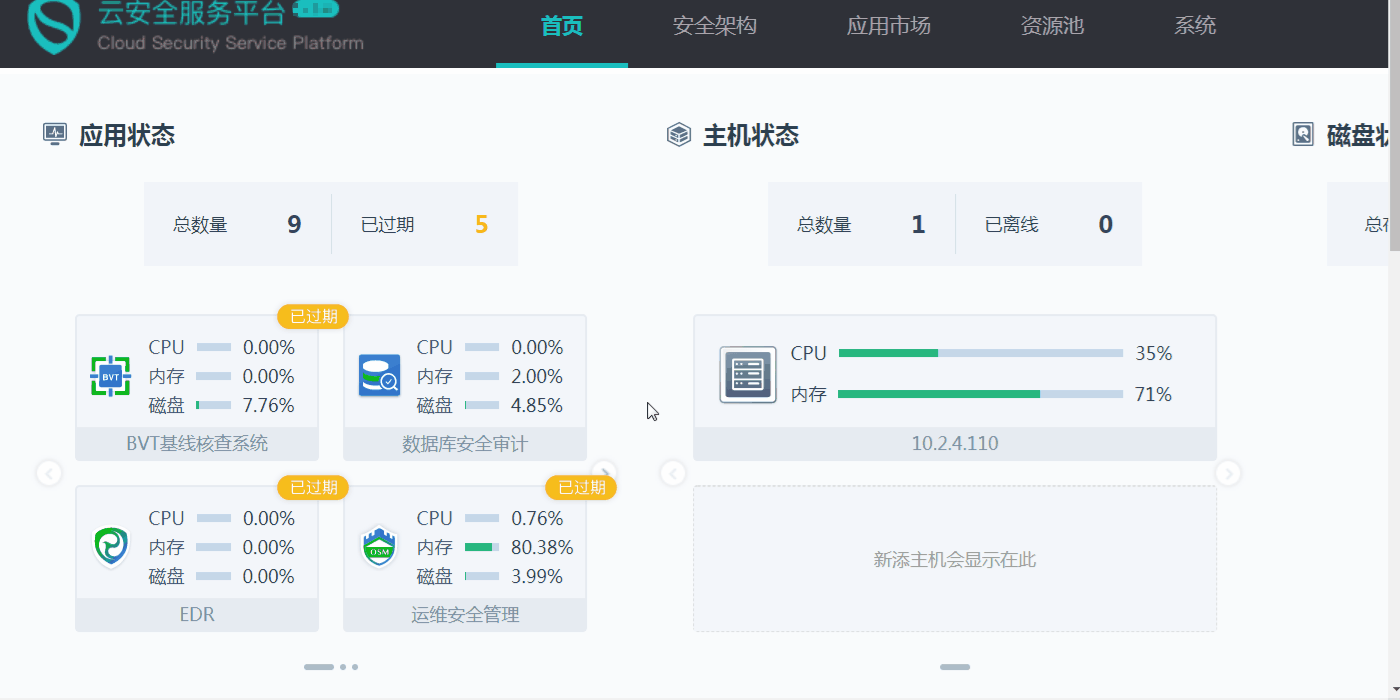The width and height of the screenshot is (1400, 700).
Task: Click the CPU progress bar of host 10.2.4.110
Action: click(x=980, y=352)
